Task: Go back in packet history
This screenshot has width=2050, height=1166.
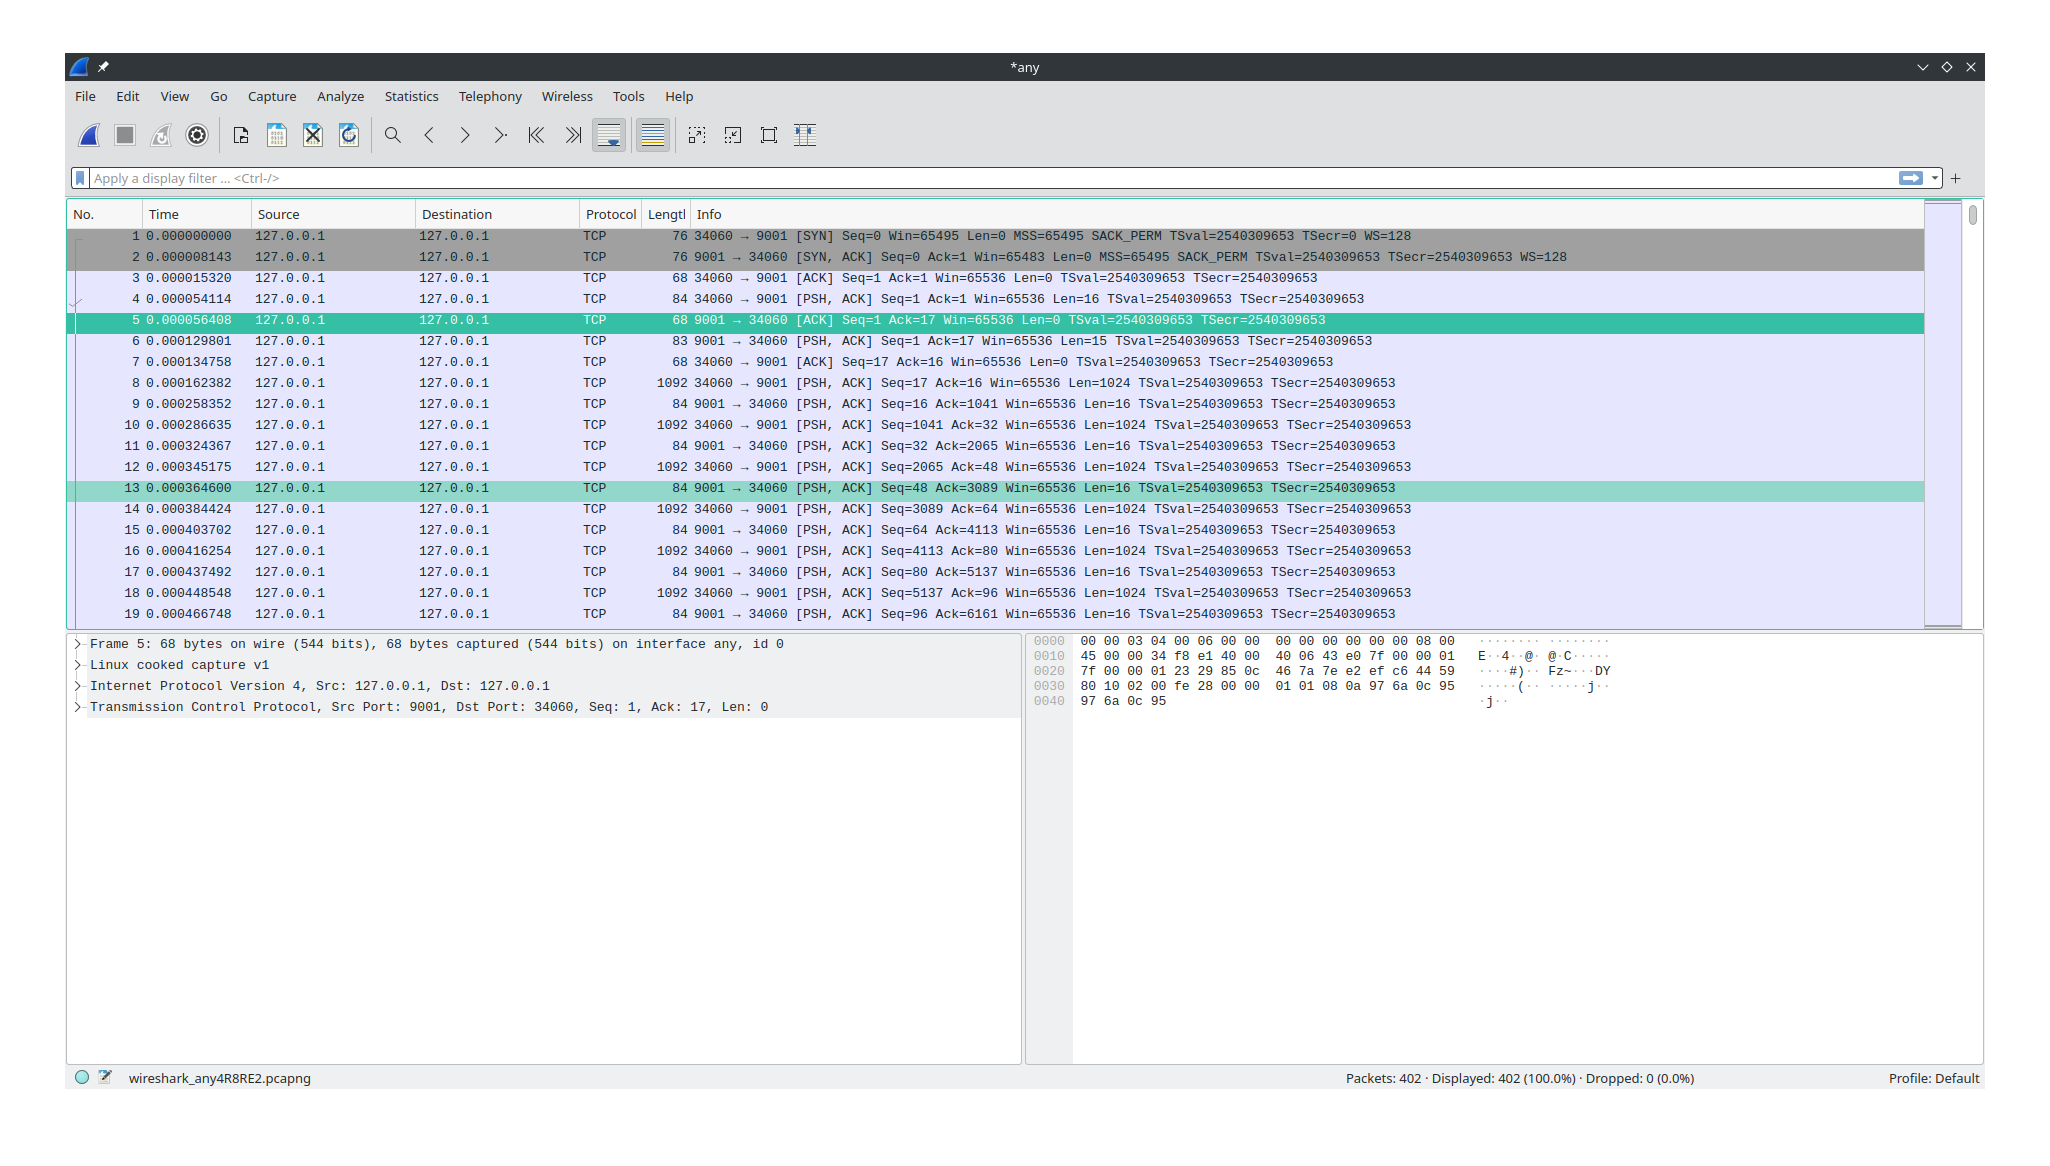Action: click(429, 135)
